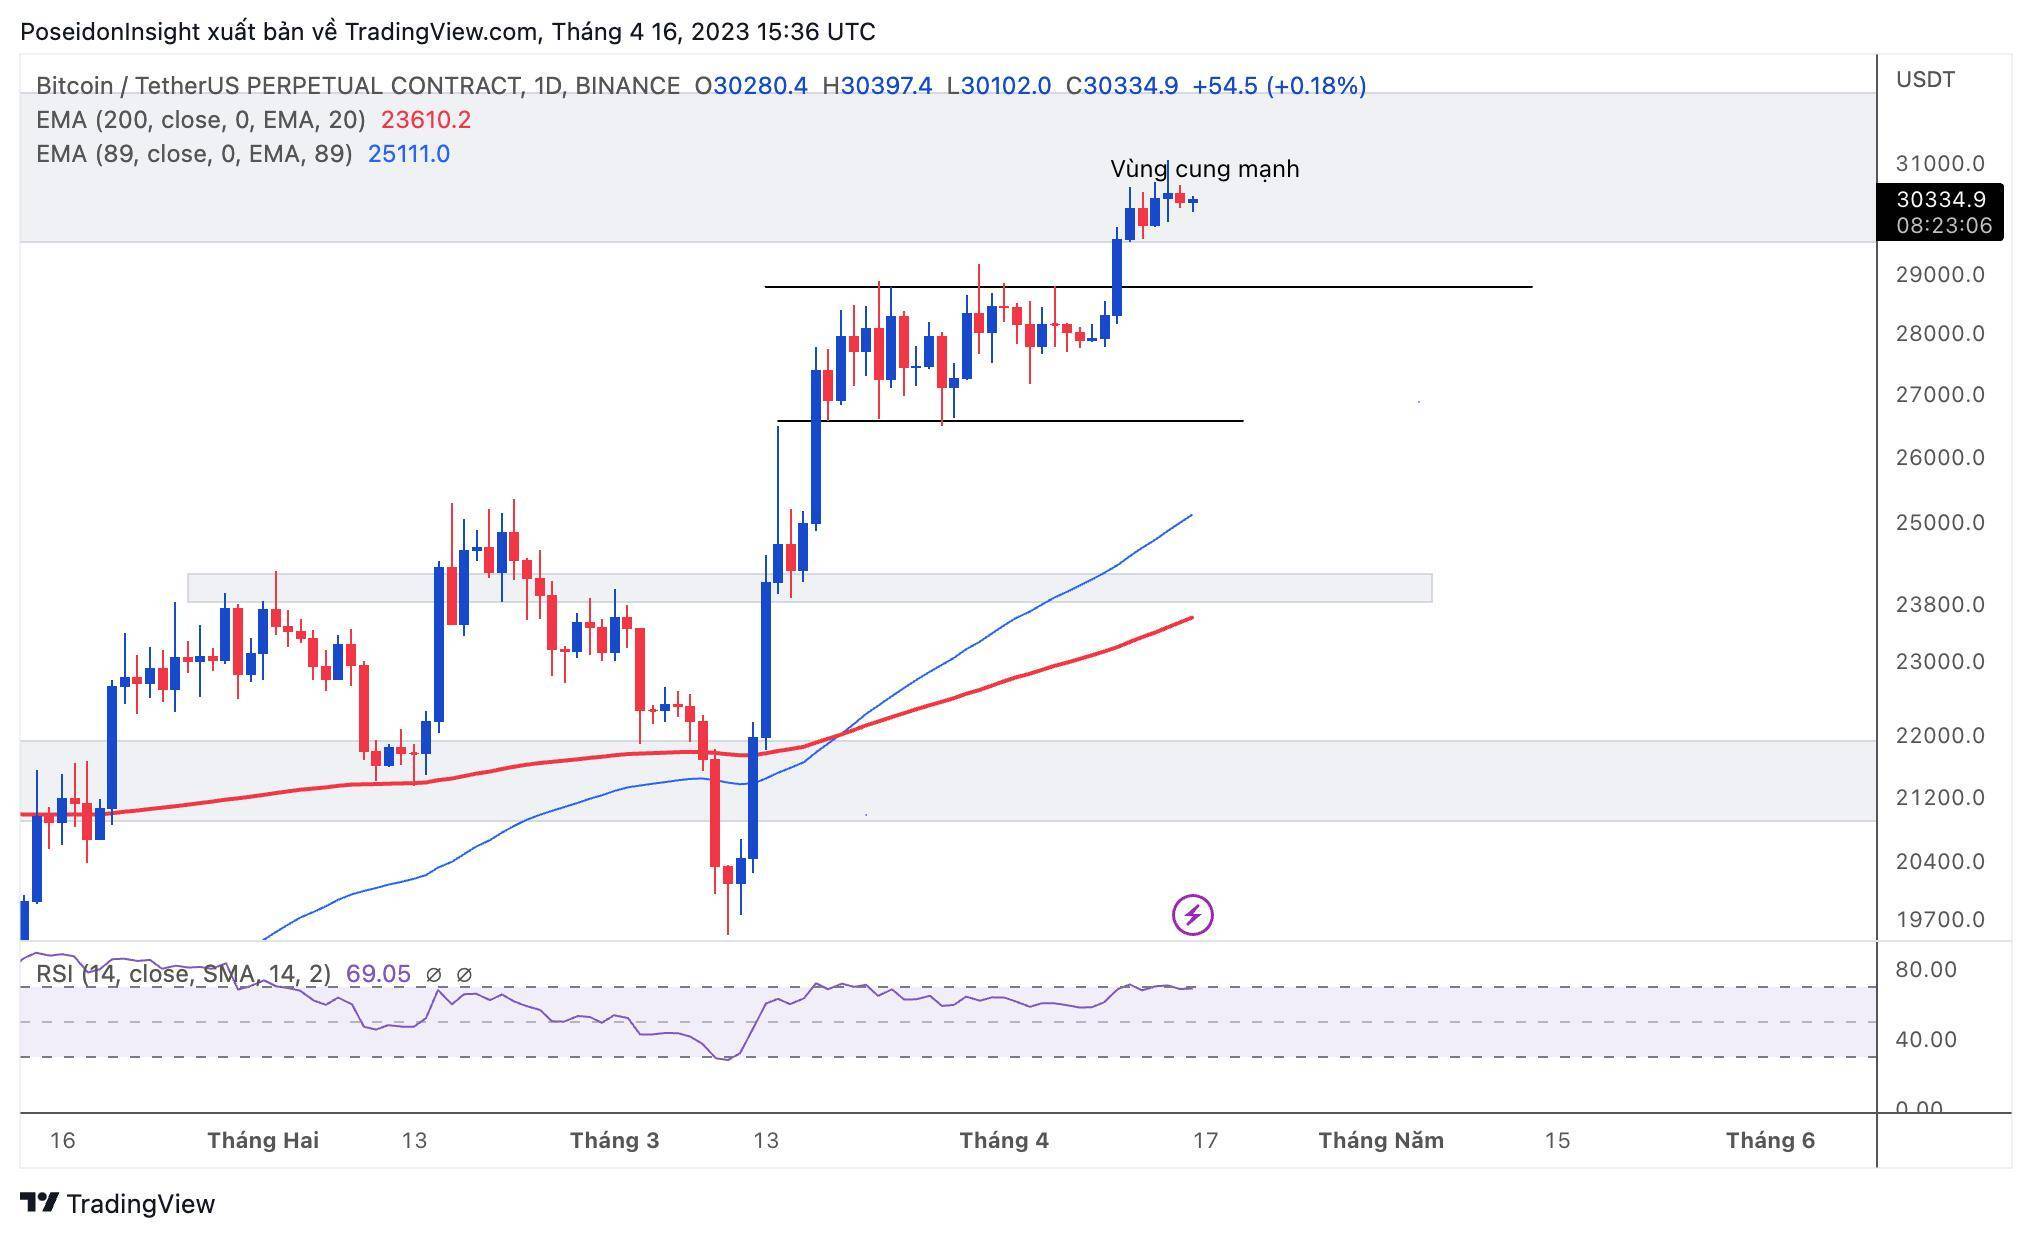Click the low price value L30102.0
This screenshot has height=1238, width=2032.
(999, 86)
